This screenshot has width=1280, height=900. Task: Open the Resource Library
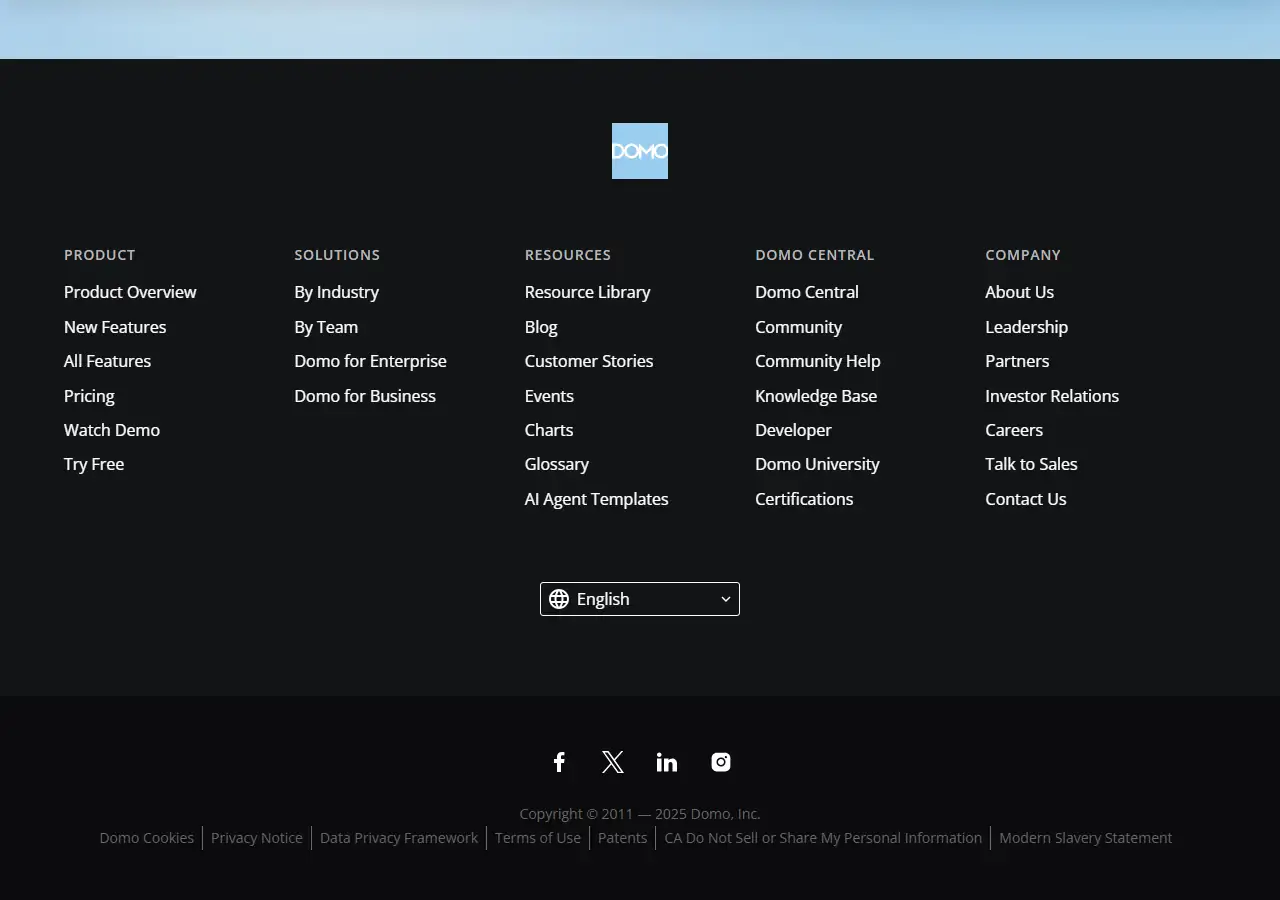click(587, 292)
